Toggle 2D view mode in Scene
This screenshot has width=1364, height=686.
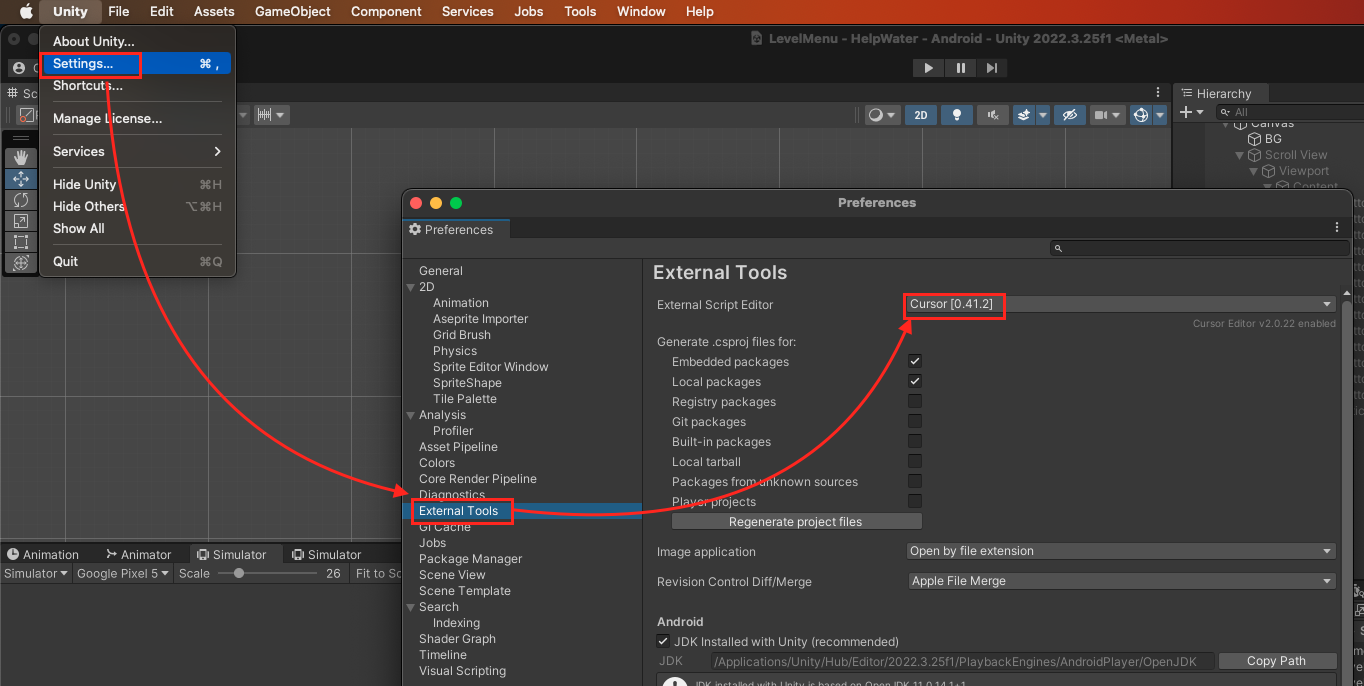(921, 115)
